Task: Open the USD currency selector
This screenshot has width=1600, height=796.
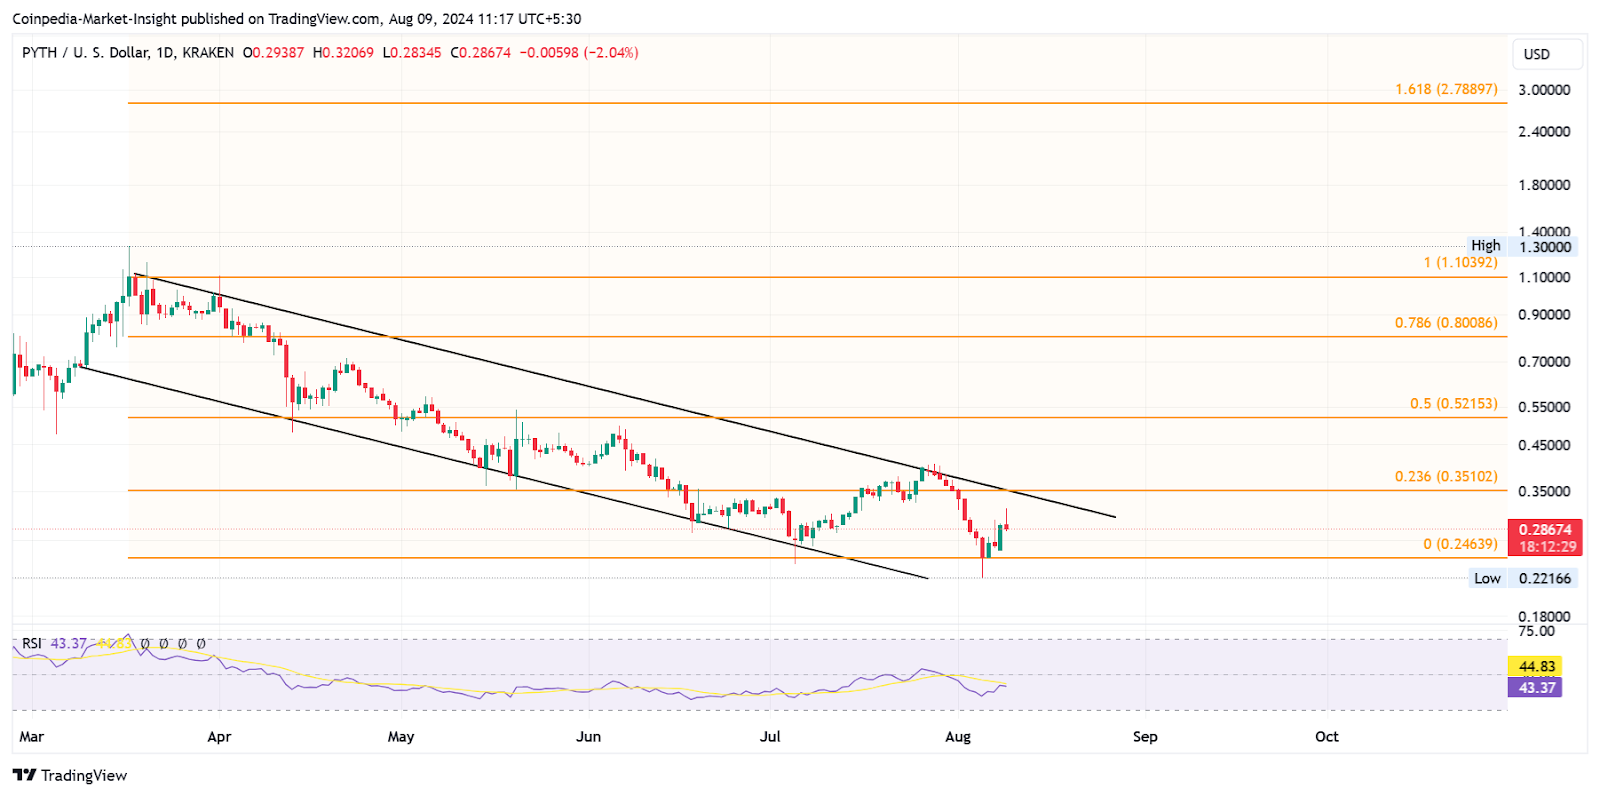Action: [x=1546, y=54]
